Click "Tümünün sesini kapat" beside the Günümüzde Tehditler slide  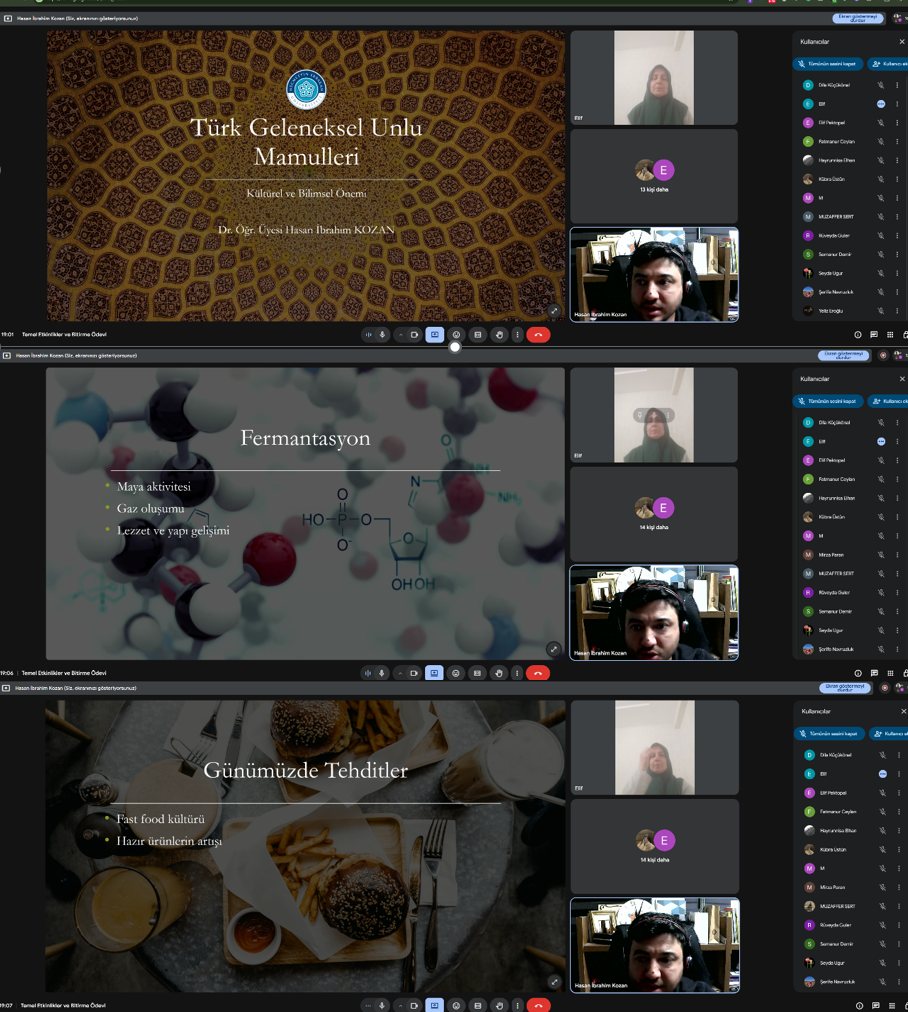(x=829, y=733)
